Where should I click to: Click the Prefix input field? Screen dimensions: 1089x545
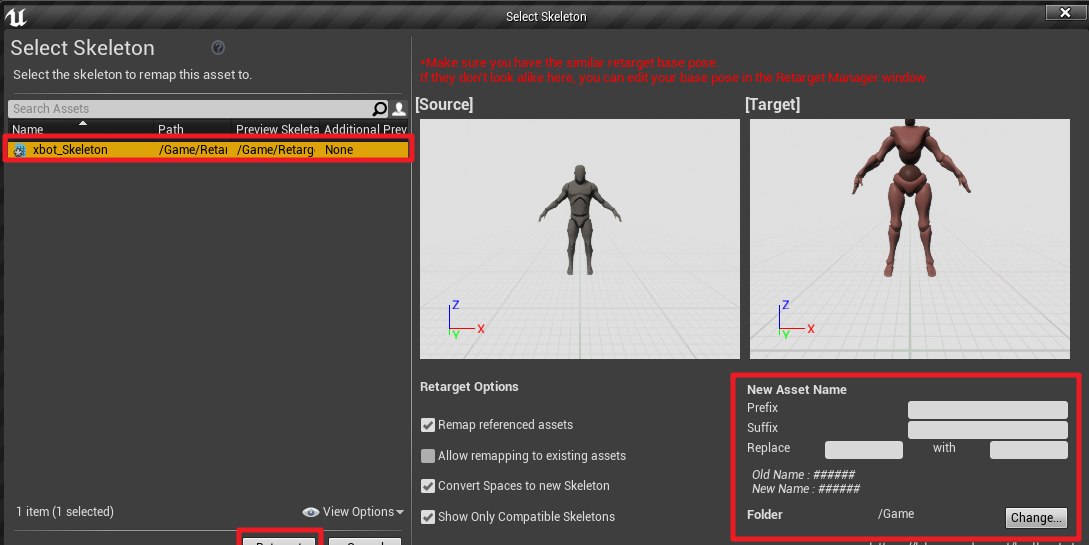point(987,410)
